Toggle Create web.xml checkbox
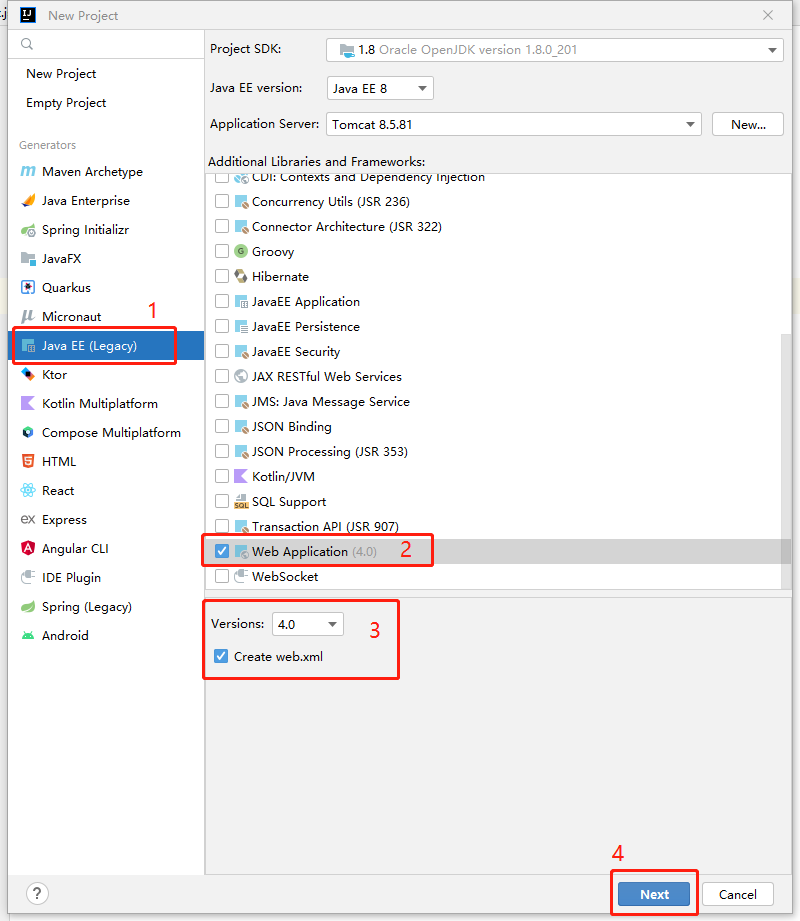 pos(221,656)
